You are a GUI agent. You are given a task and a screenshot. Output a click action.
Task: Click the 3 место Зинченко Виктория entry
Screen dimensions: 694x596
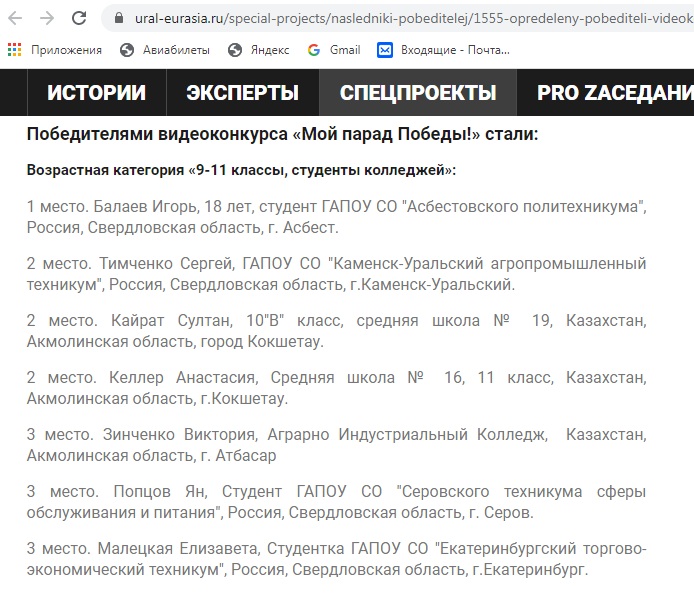click(336, 445)
